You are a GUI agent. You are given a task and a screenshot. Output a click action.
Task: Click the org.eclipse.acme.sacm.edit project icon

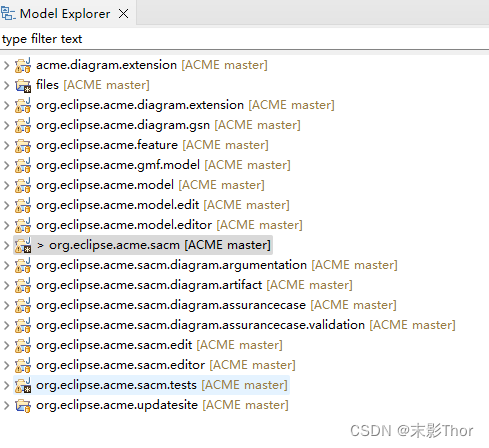[x=23, y=345]
